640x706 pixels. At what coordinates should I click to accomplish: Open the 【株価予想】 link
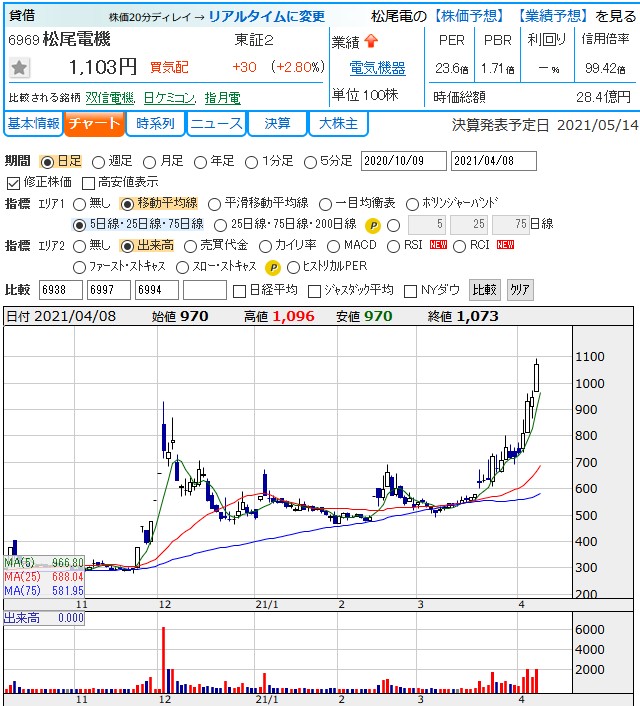coord(468,16)
